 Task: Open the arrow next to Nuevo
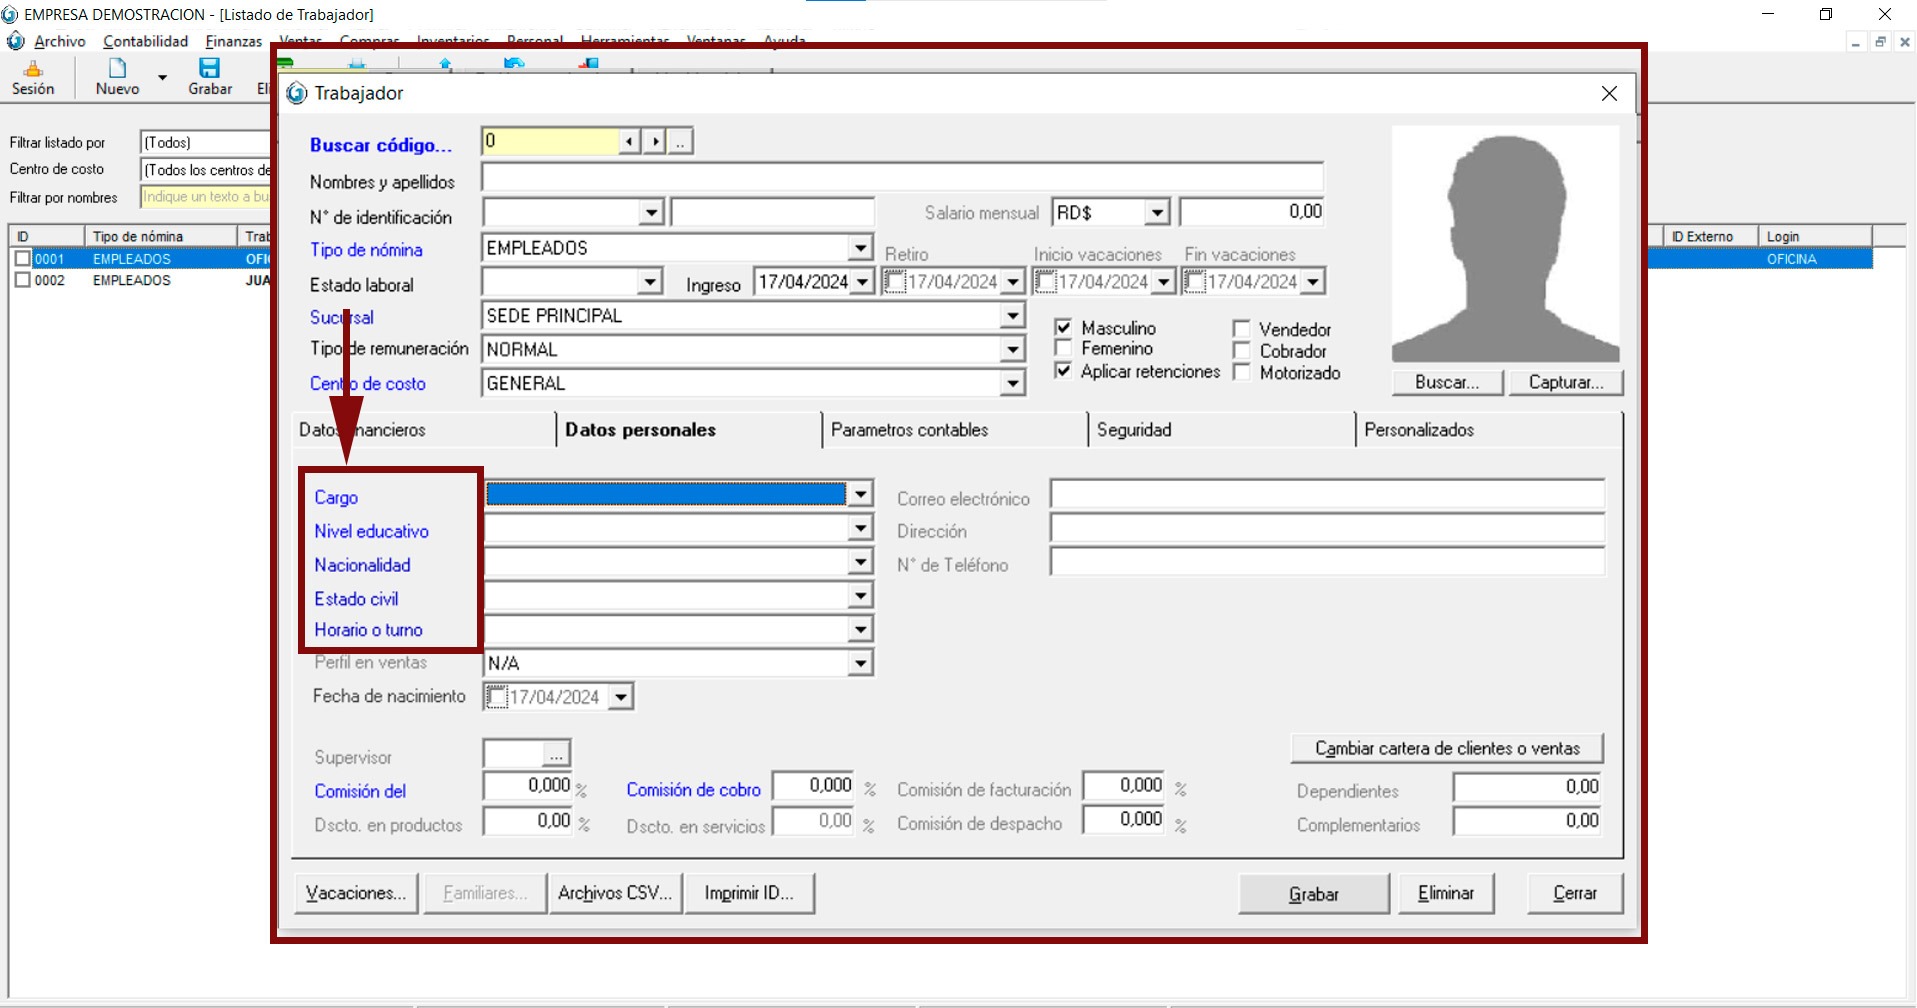[162, 78]
